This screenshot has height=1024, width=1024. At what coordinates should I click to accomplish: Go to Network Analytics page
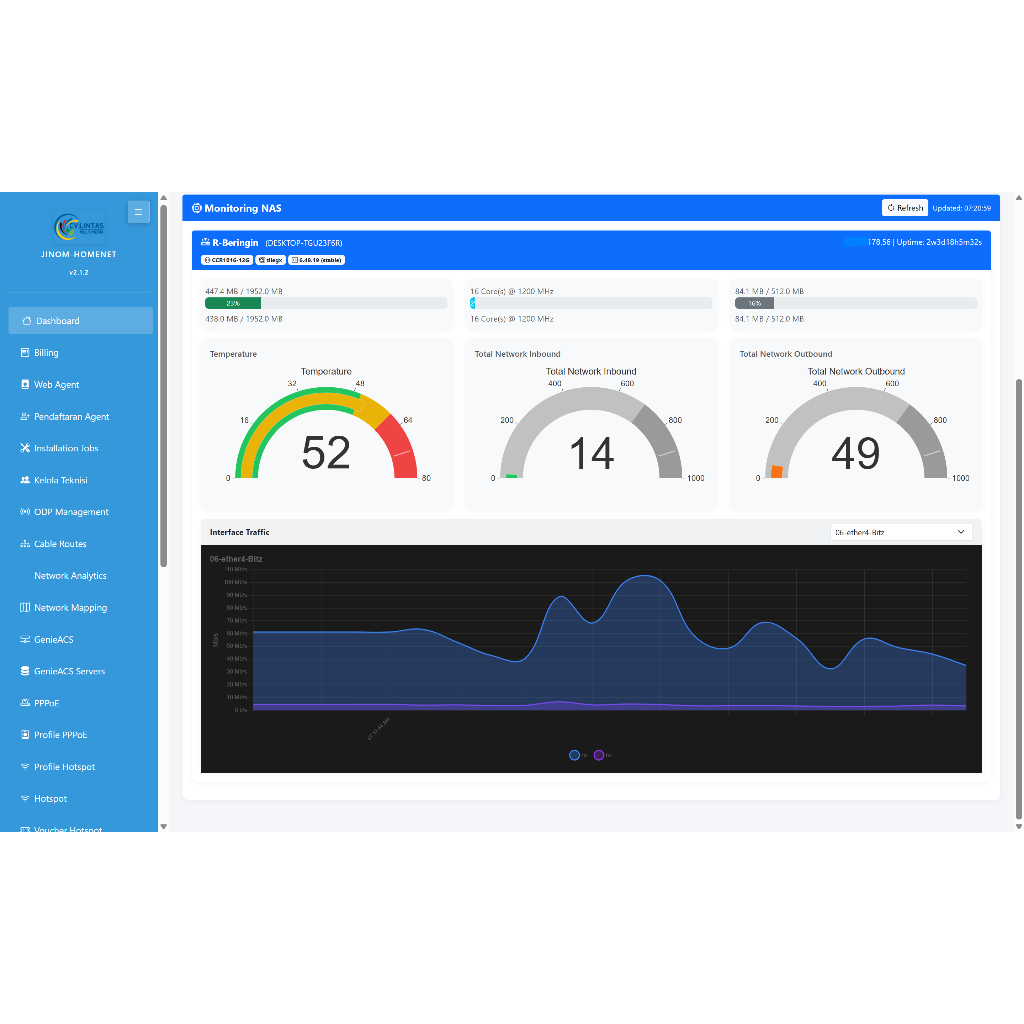pyautogui.click(x=80, y=576)
